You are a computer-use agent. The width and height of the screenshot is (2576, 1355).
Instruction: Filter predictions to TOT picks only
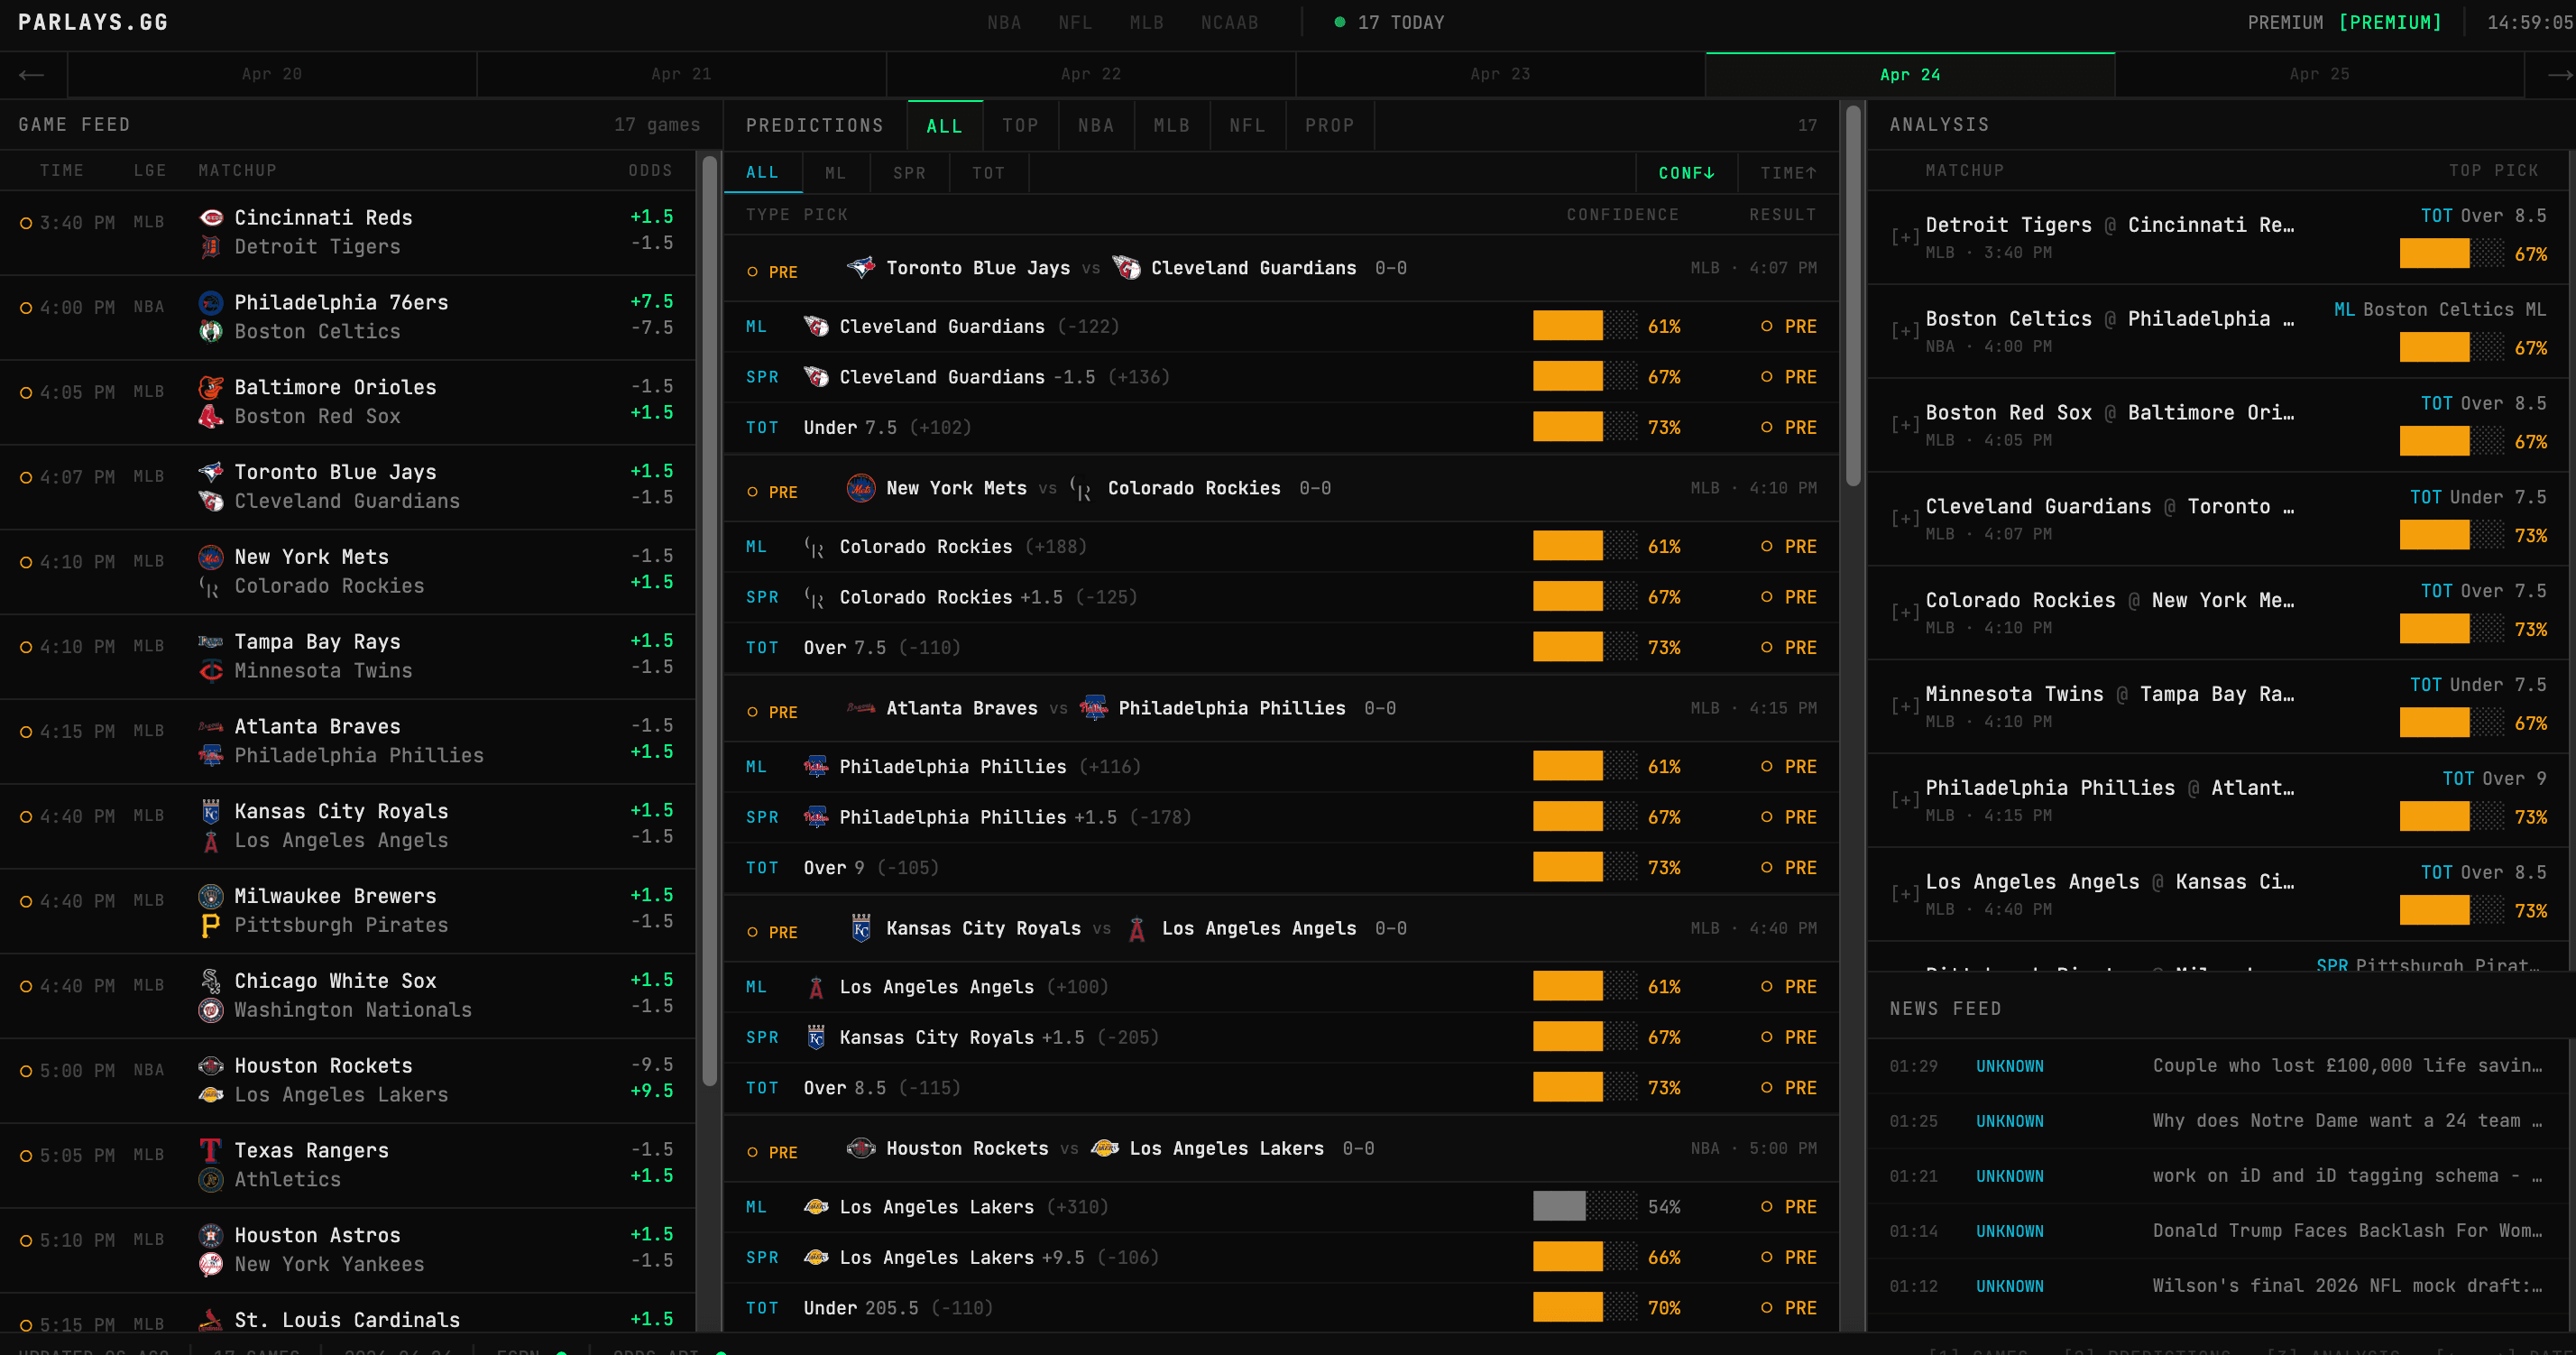[988, 173]
